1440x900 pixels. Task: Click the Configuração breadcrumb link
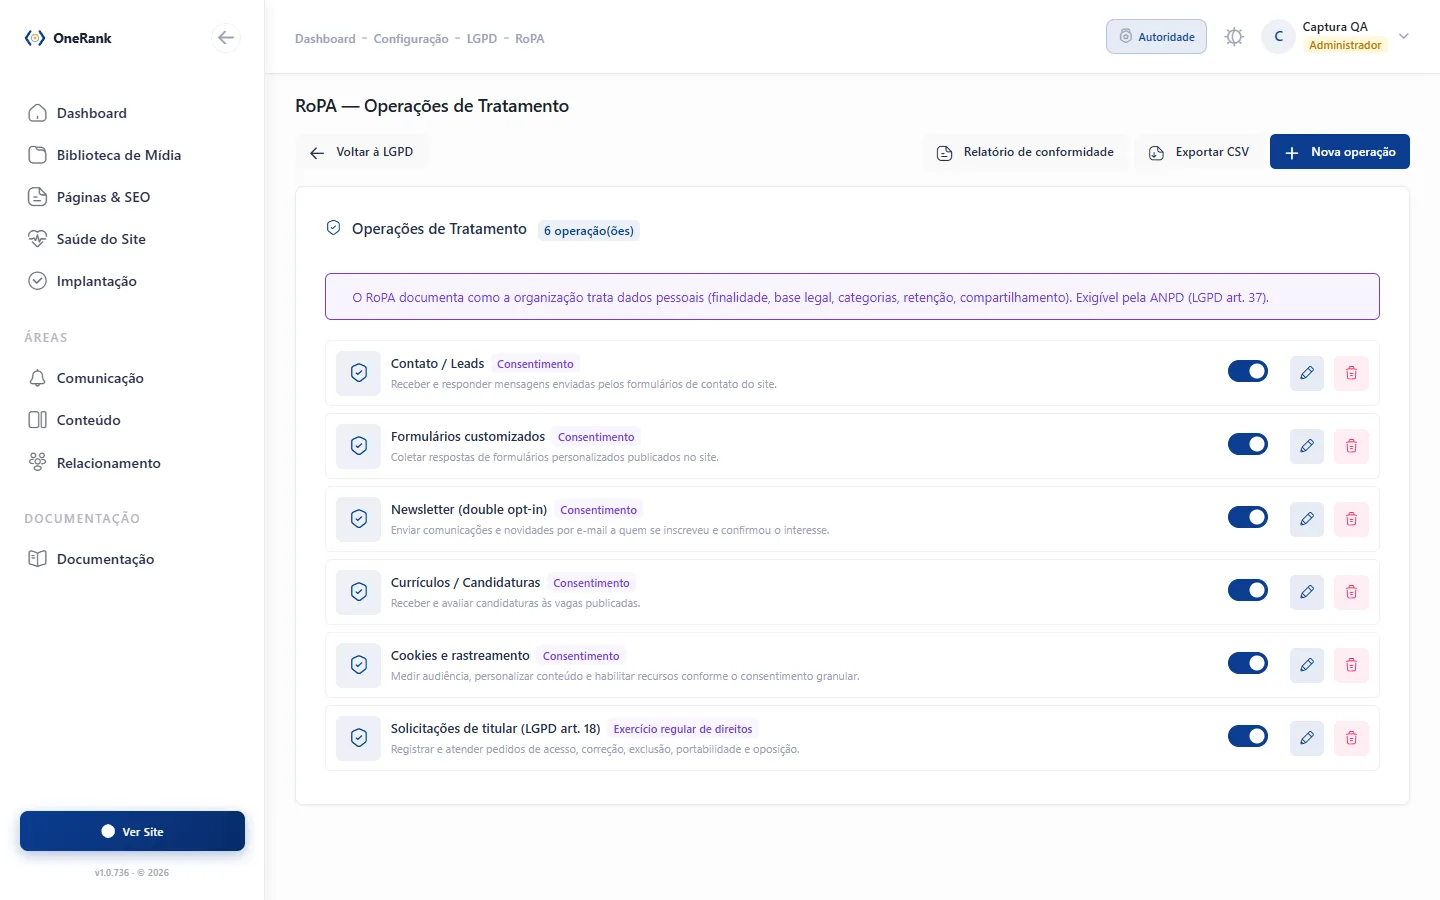click(x=411, y=39)
